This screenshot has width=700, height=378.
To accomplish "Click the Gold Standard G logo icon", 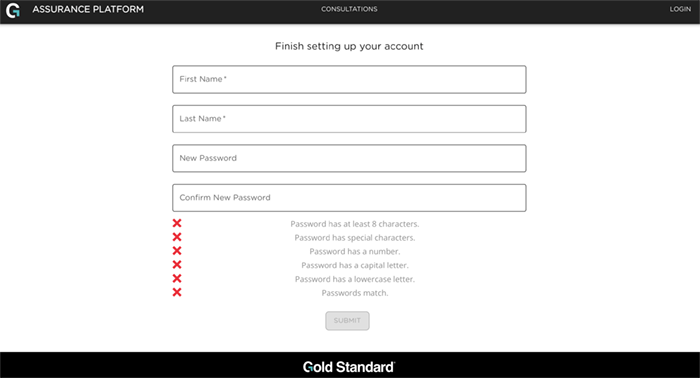I will pyautogui.click(x=13, y=10).
